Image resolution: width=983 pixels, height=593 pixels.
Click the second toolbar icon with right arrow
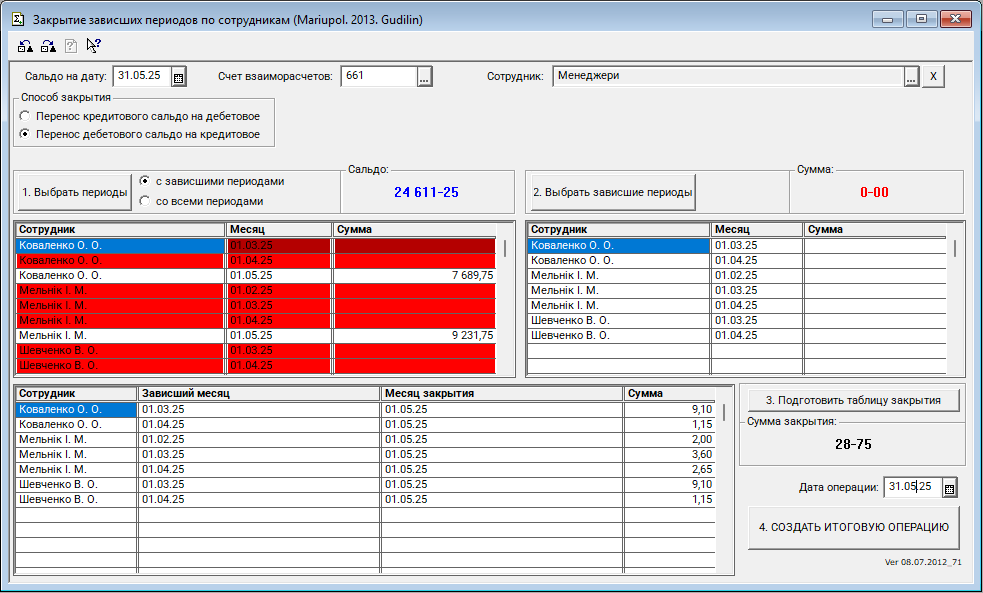[x=47, y=45]
